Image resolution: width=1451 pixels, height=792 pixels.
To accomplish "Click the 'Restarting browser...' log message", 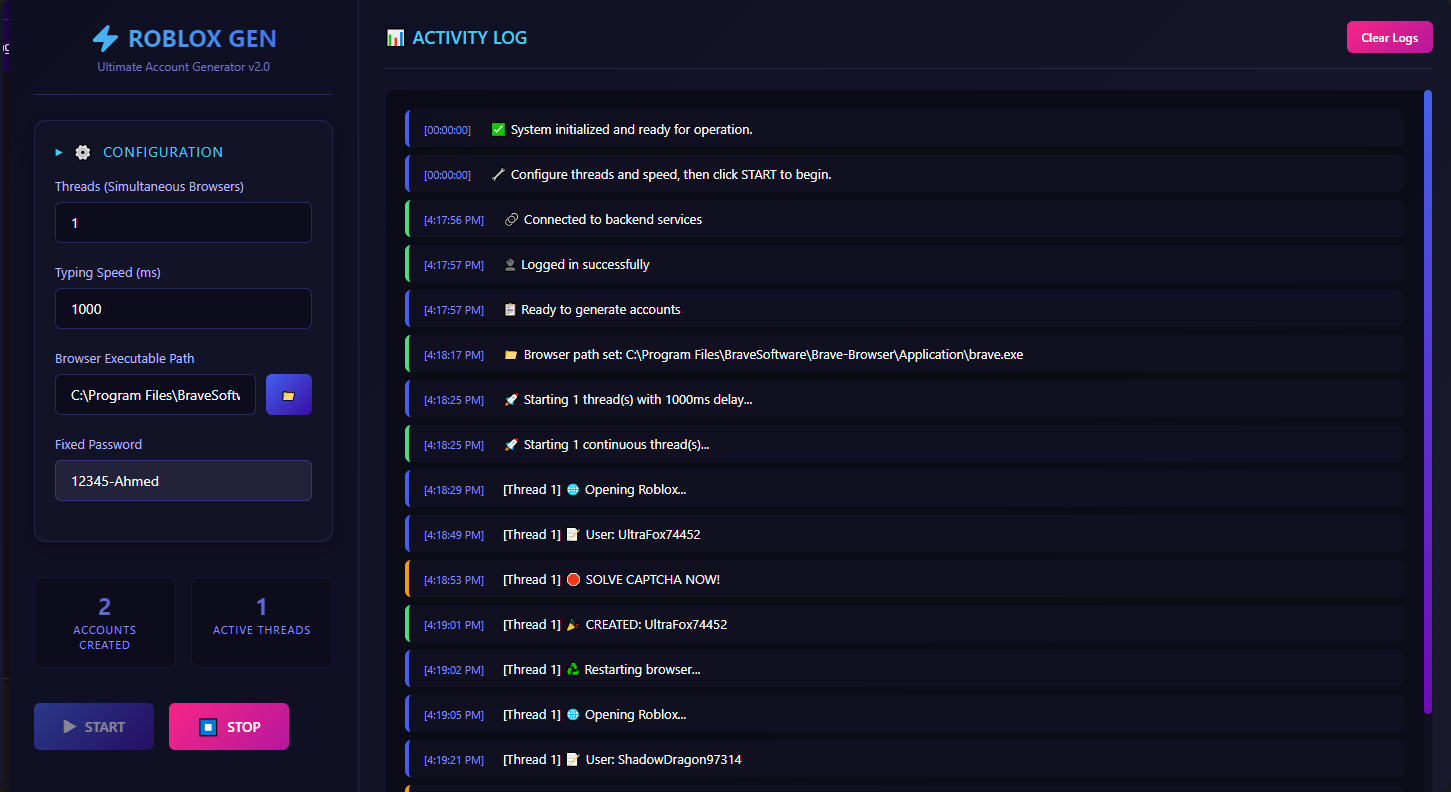I will click(643, 670).
